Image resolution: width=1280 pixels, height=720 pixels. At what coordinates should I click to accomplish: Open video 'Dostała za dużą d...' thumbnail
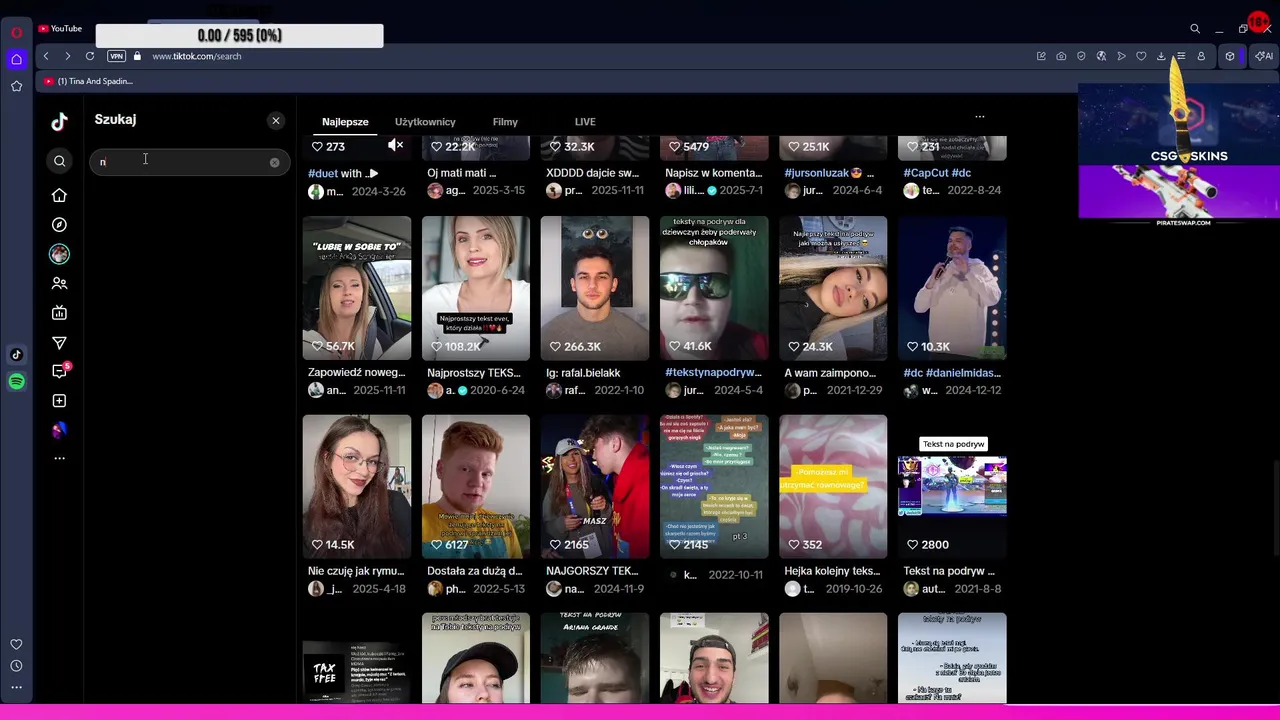pyautogui.click(x=476, y=486)
